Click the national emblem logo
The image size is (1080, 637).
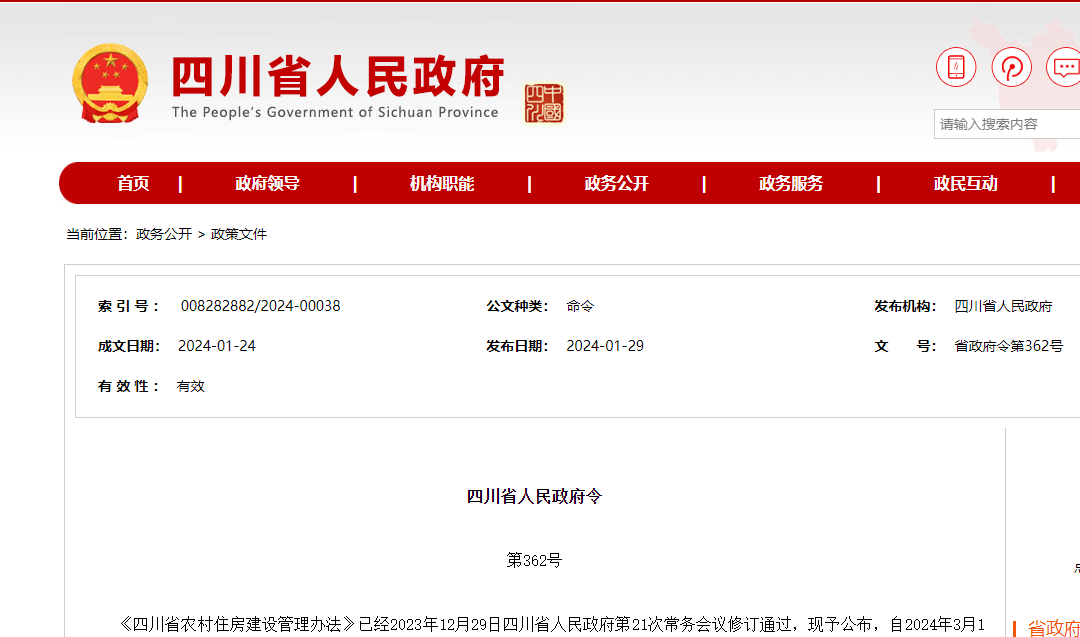tap(109, 84)
